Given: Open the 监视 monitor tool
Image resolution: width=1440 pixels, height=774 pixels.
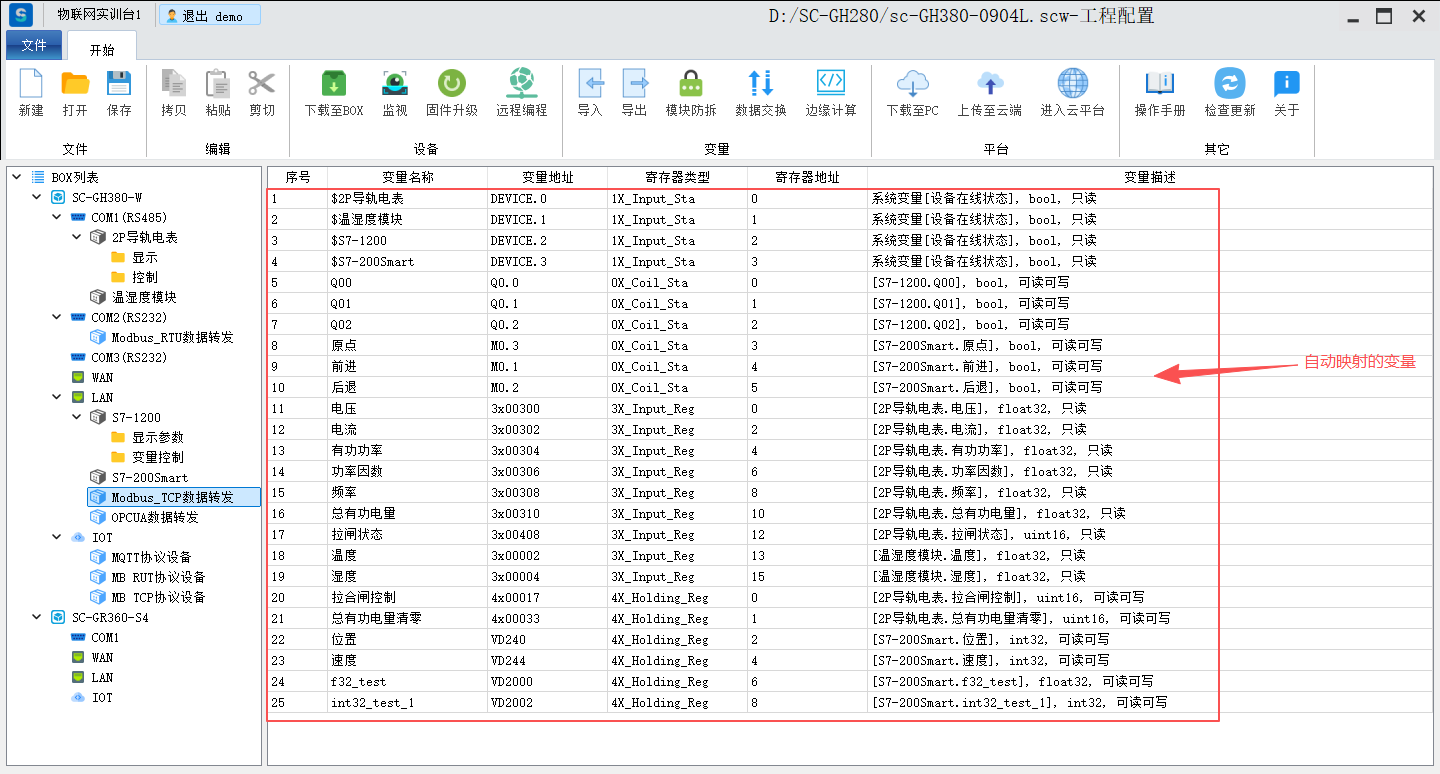Looking at the screenshot, I should click(x=394, y=85).
